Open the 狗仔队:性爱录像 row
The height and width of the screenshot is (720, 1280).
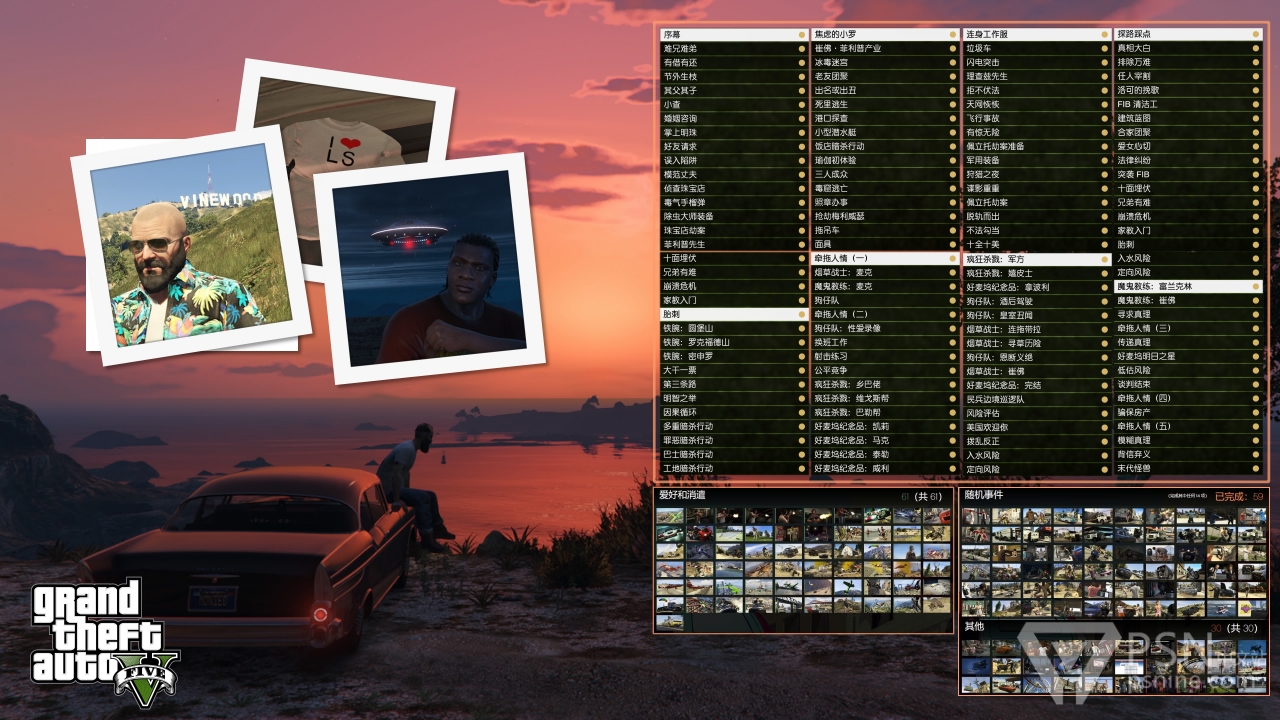point(885,328)
